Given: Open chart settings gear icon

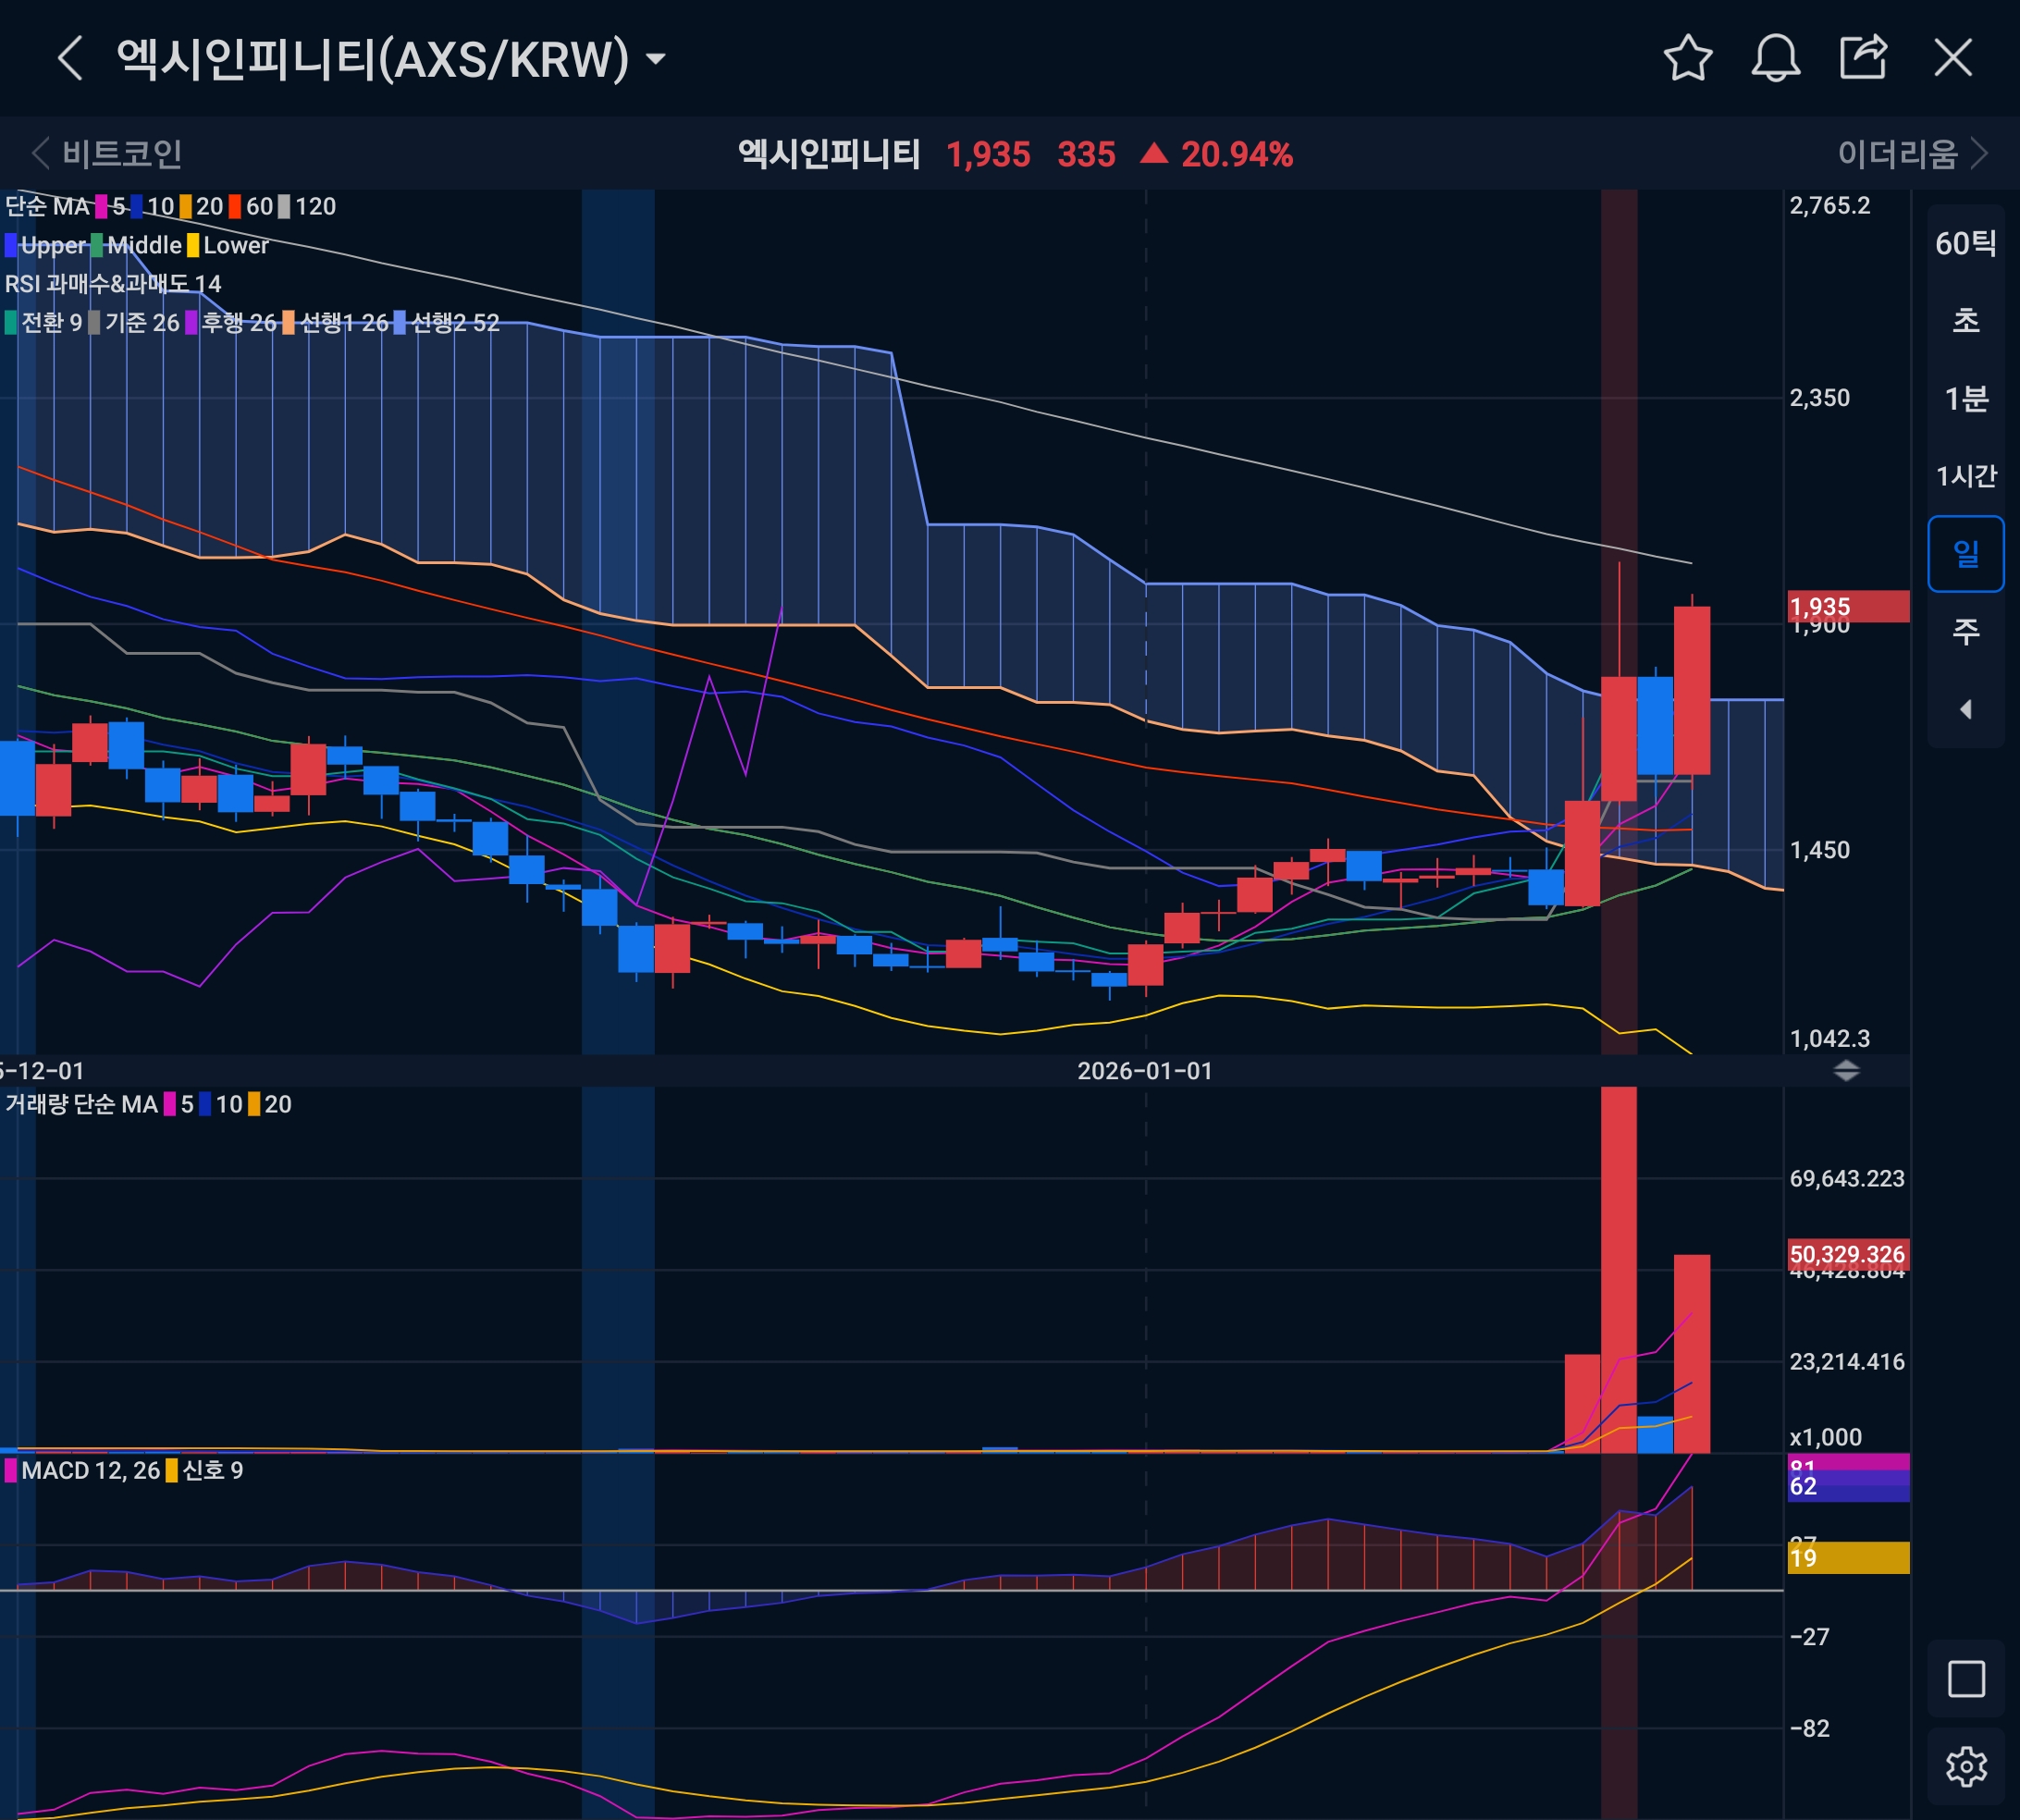Looking at the screenshot, I should 1966,1767.
